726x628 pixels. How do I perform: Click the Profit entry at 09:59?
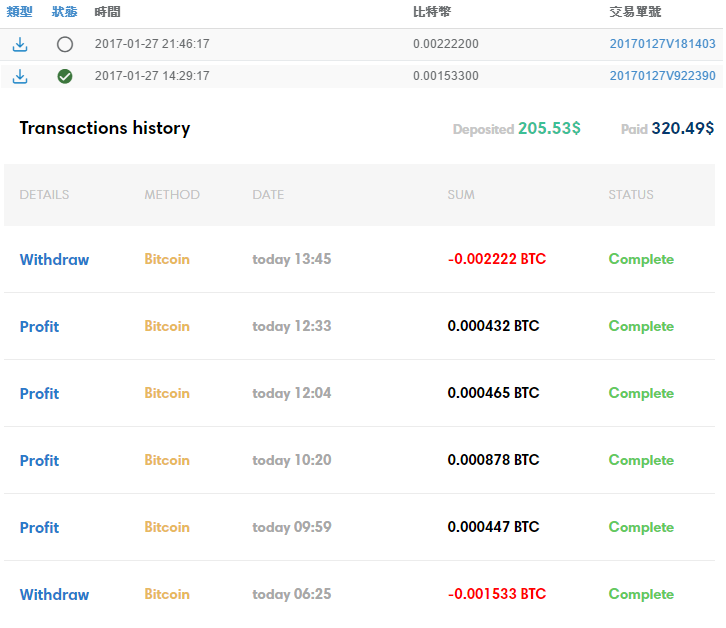[x=39, y=528]
